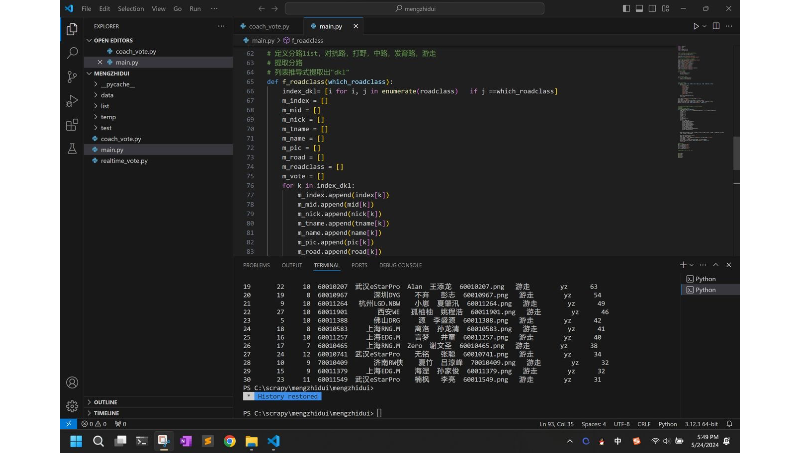Open the View menu
This screenshot has height=453, width=800.
(159, 9)
